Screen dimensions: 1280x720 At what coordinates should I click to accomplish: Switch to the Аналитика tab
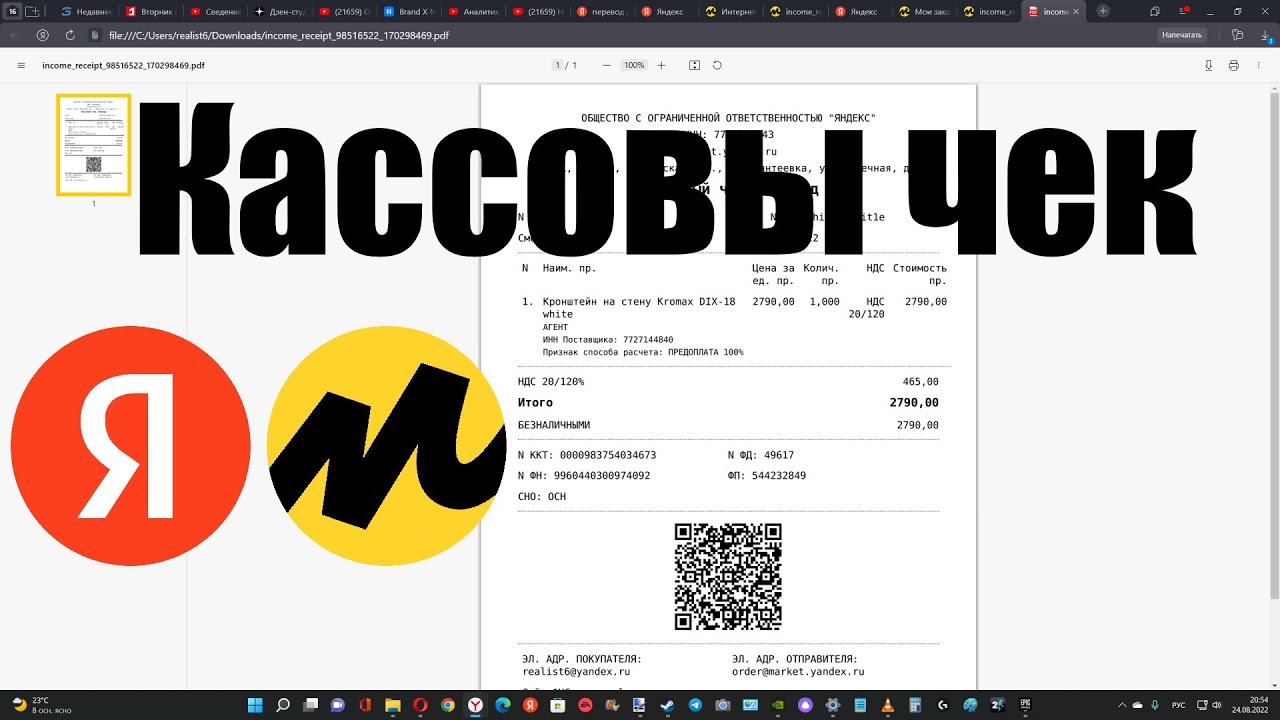(x=473, y=11)
